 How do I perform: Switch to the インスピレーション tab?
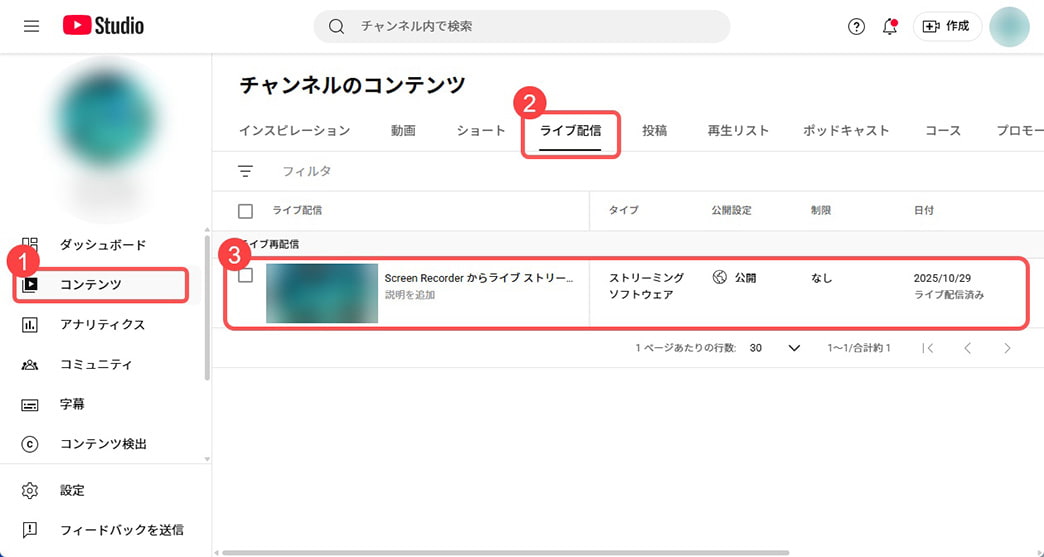coord(294,130)
